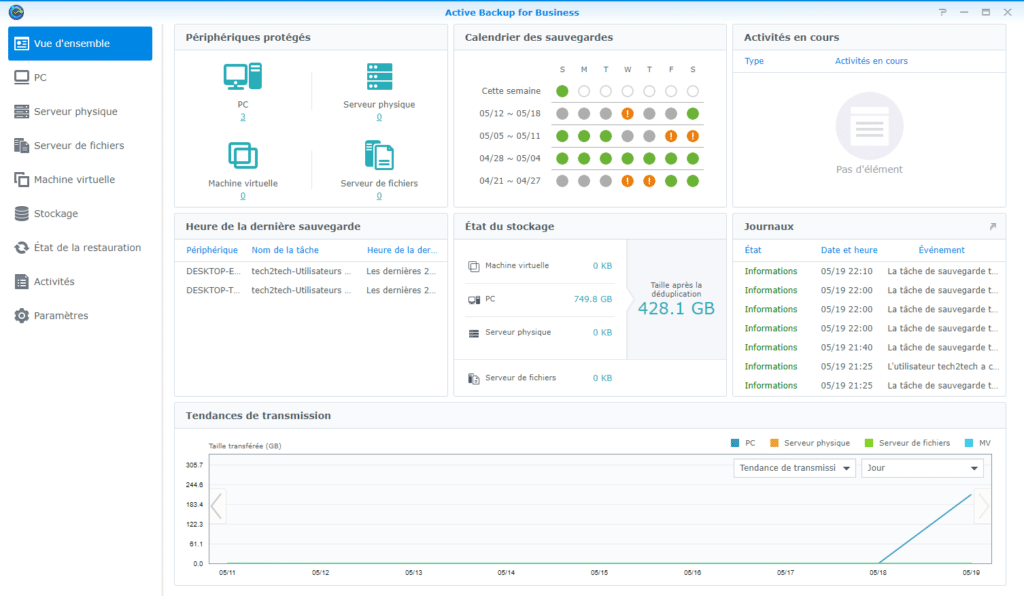
Task: Click the Serveur de fichiers icon in protected devices
Action: tap(379, 156)
